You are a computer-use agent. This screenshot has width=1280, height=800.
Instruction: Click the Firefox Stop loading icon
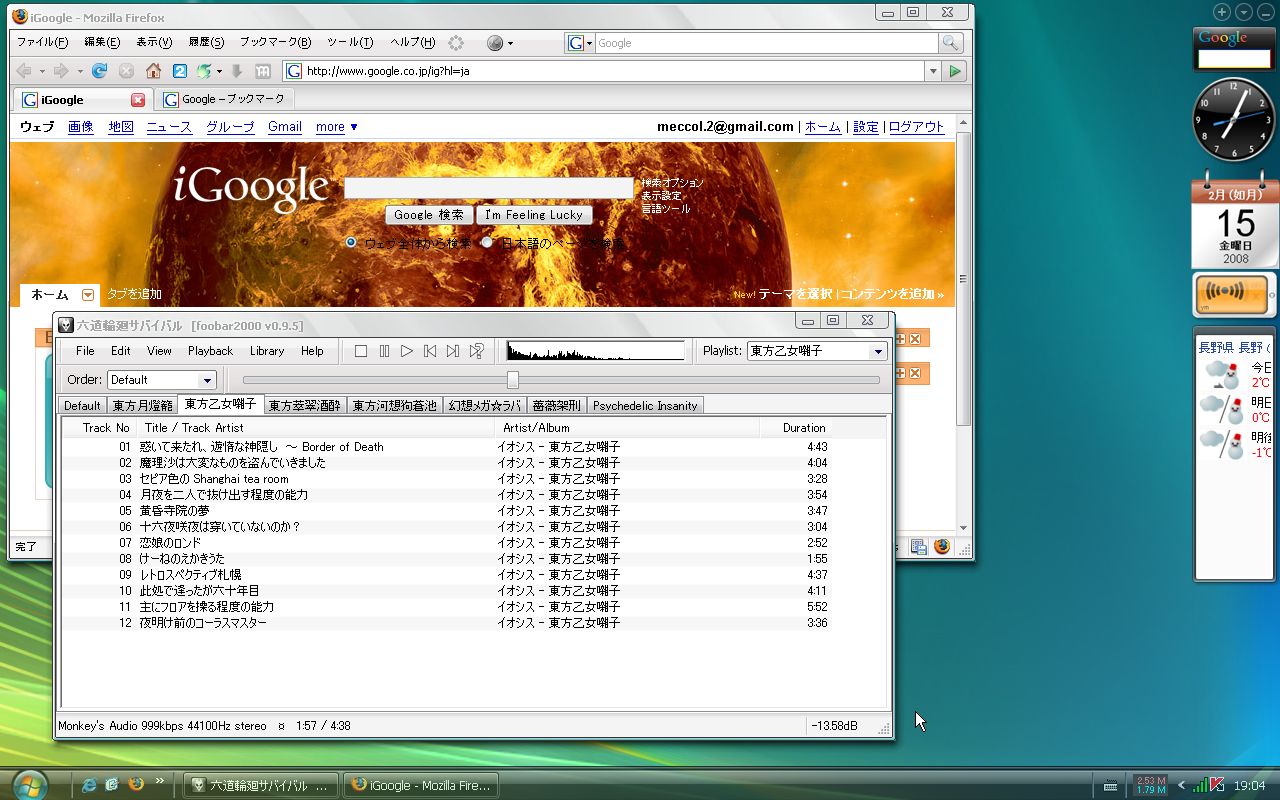(x=126, y=71)
